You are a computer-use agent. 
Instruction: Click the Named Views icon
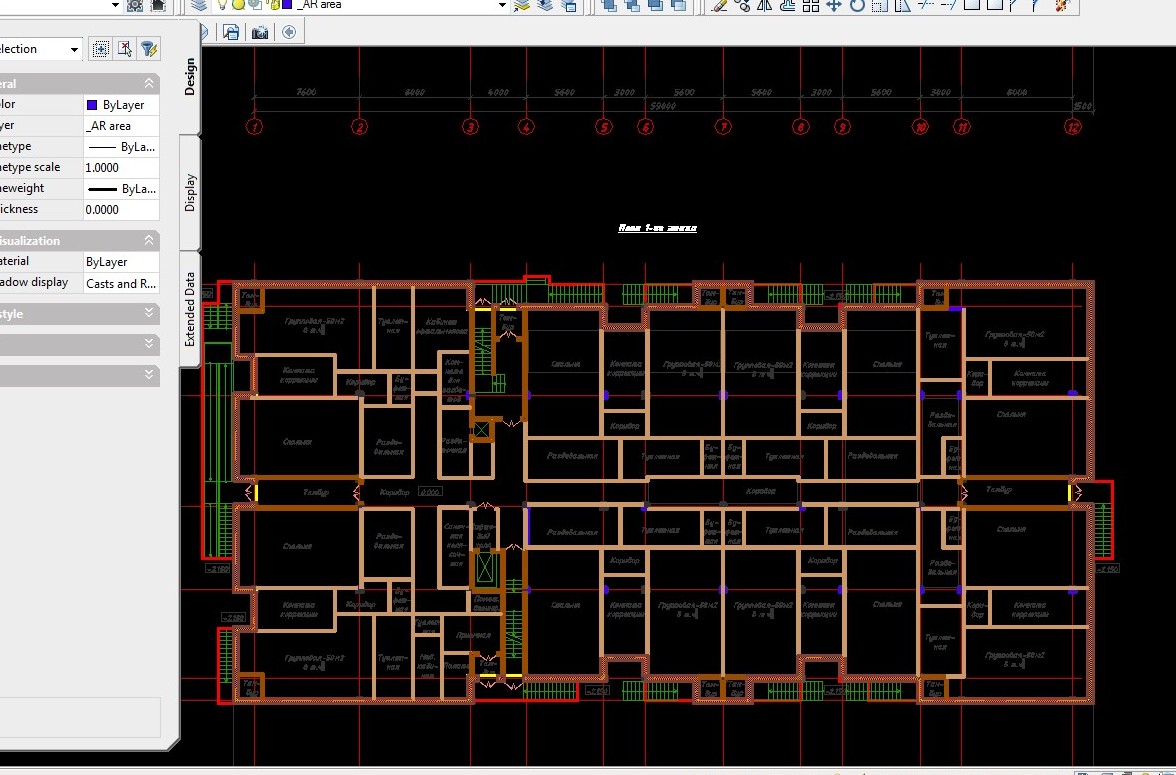(x=231, y=32)
